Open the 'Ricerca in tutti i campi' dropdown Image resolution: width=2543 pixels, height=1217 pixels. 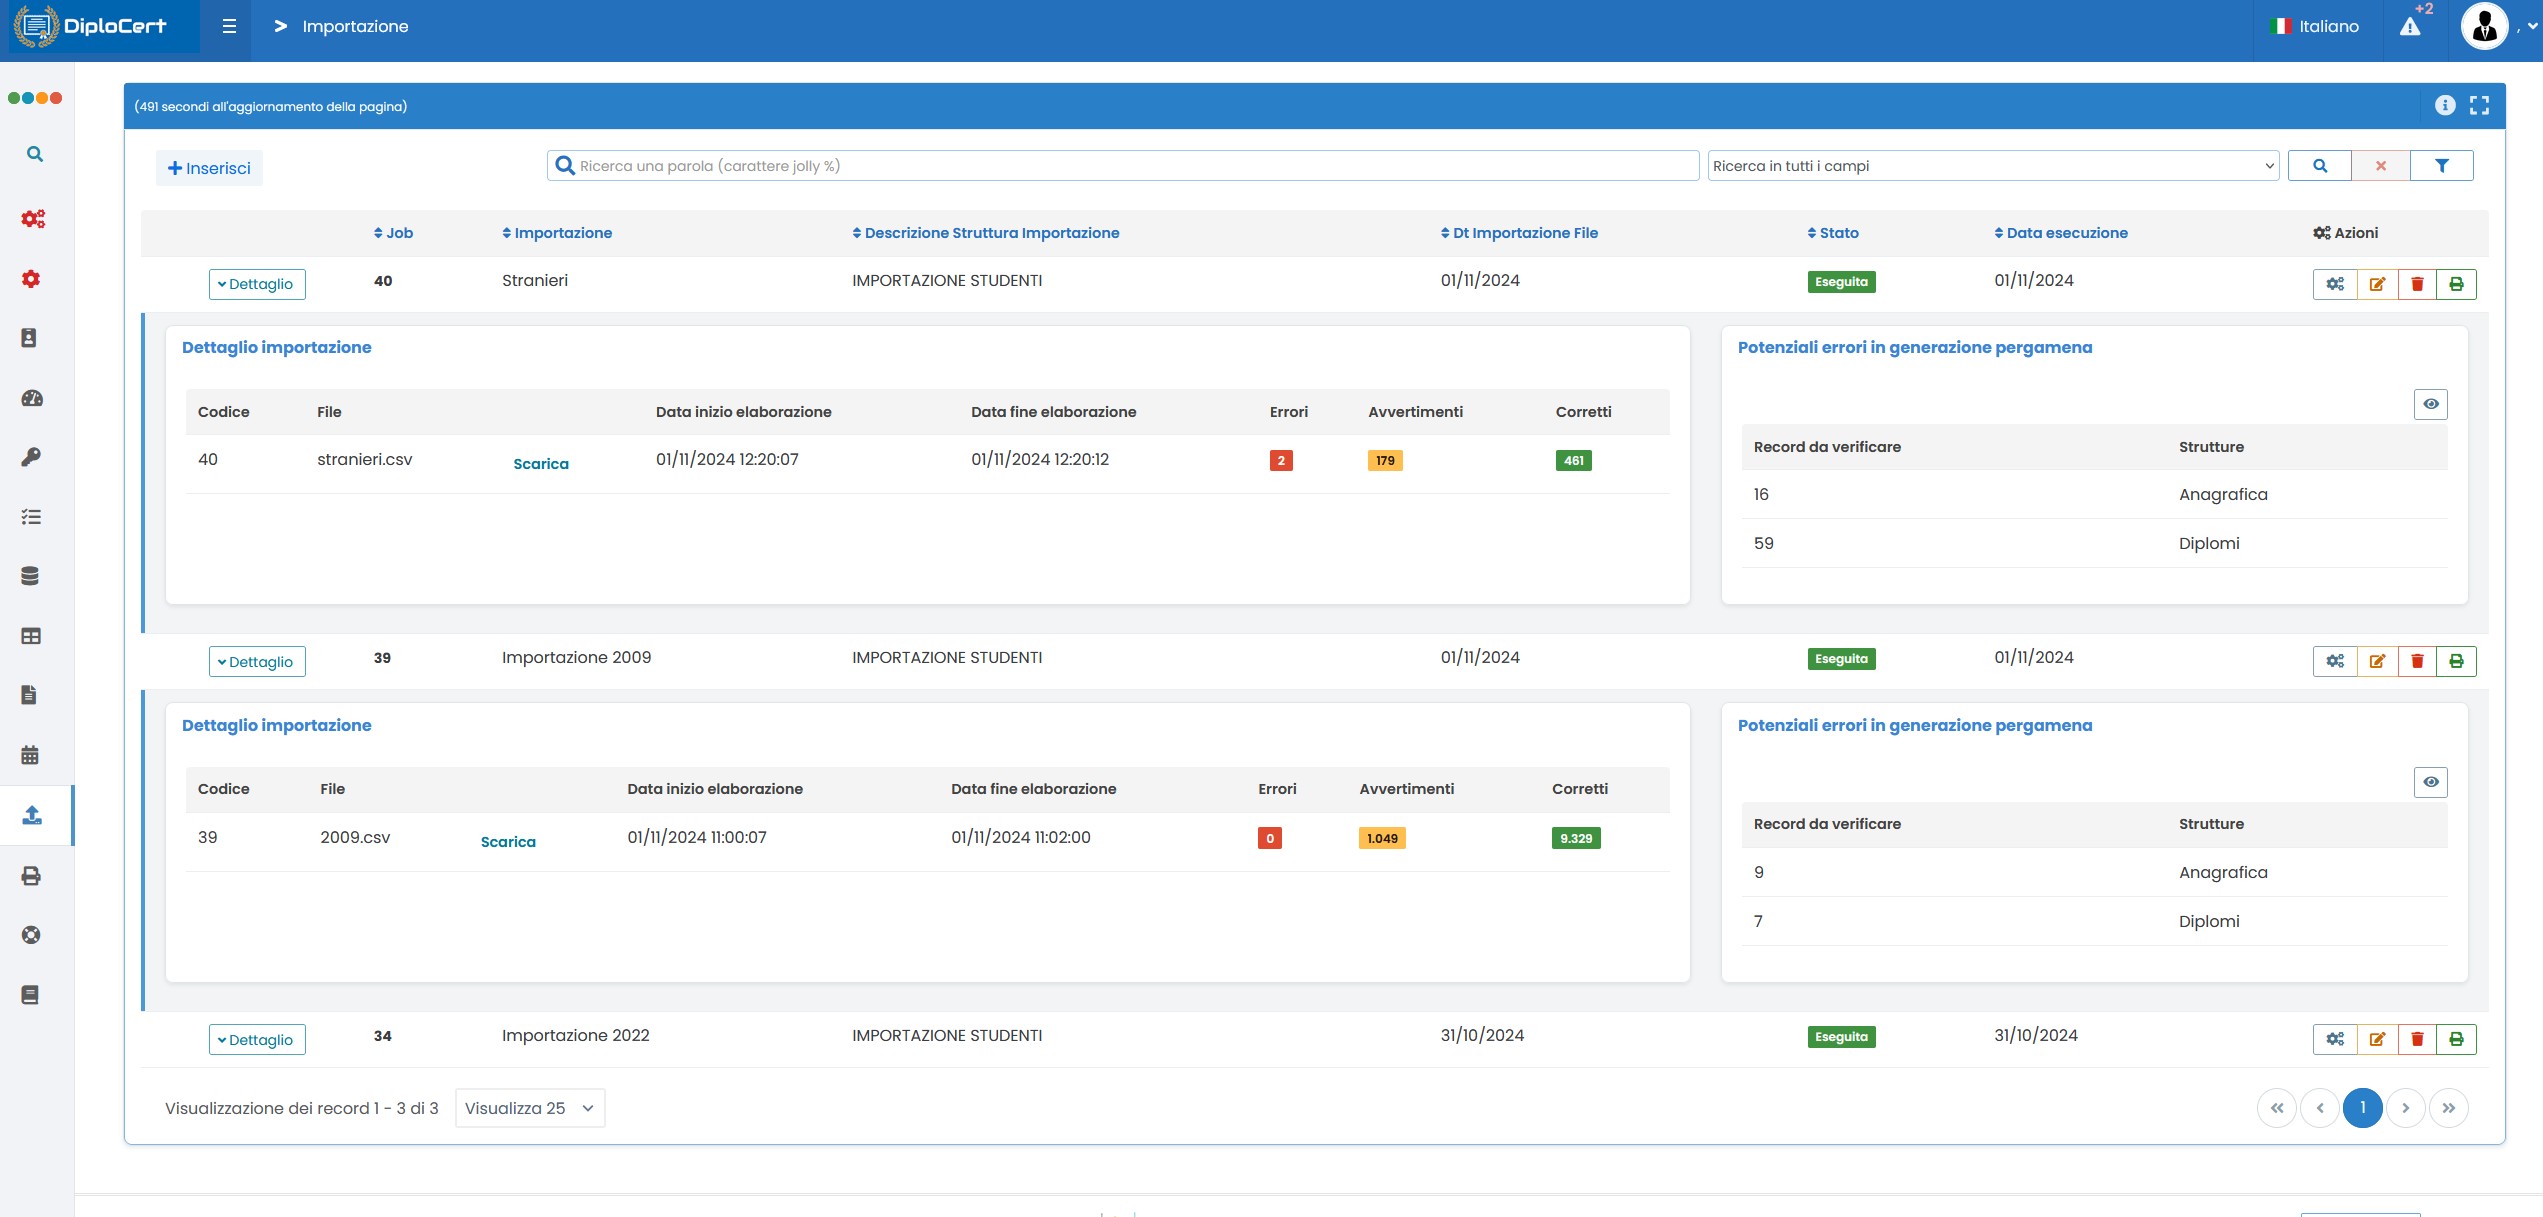pos(1992,166)
